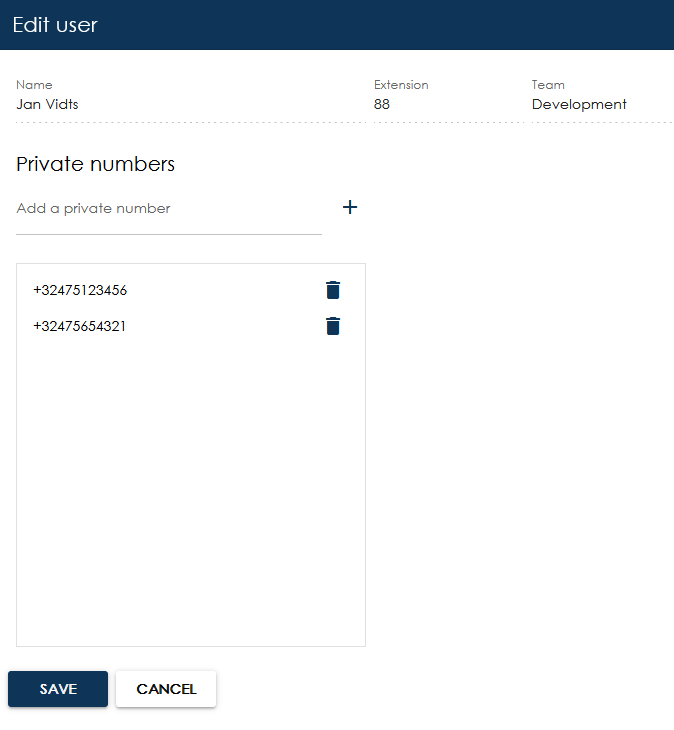Click empty area of the numbers list

click(191, 489)
